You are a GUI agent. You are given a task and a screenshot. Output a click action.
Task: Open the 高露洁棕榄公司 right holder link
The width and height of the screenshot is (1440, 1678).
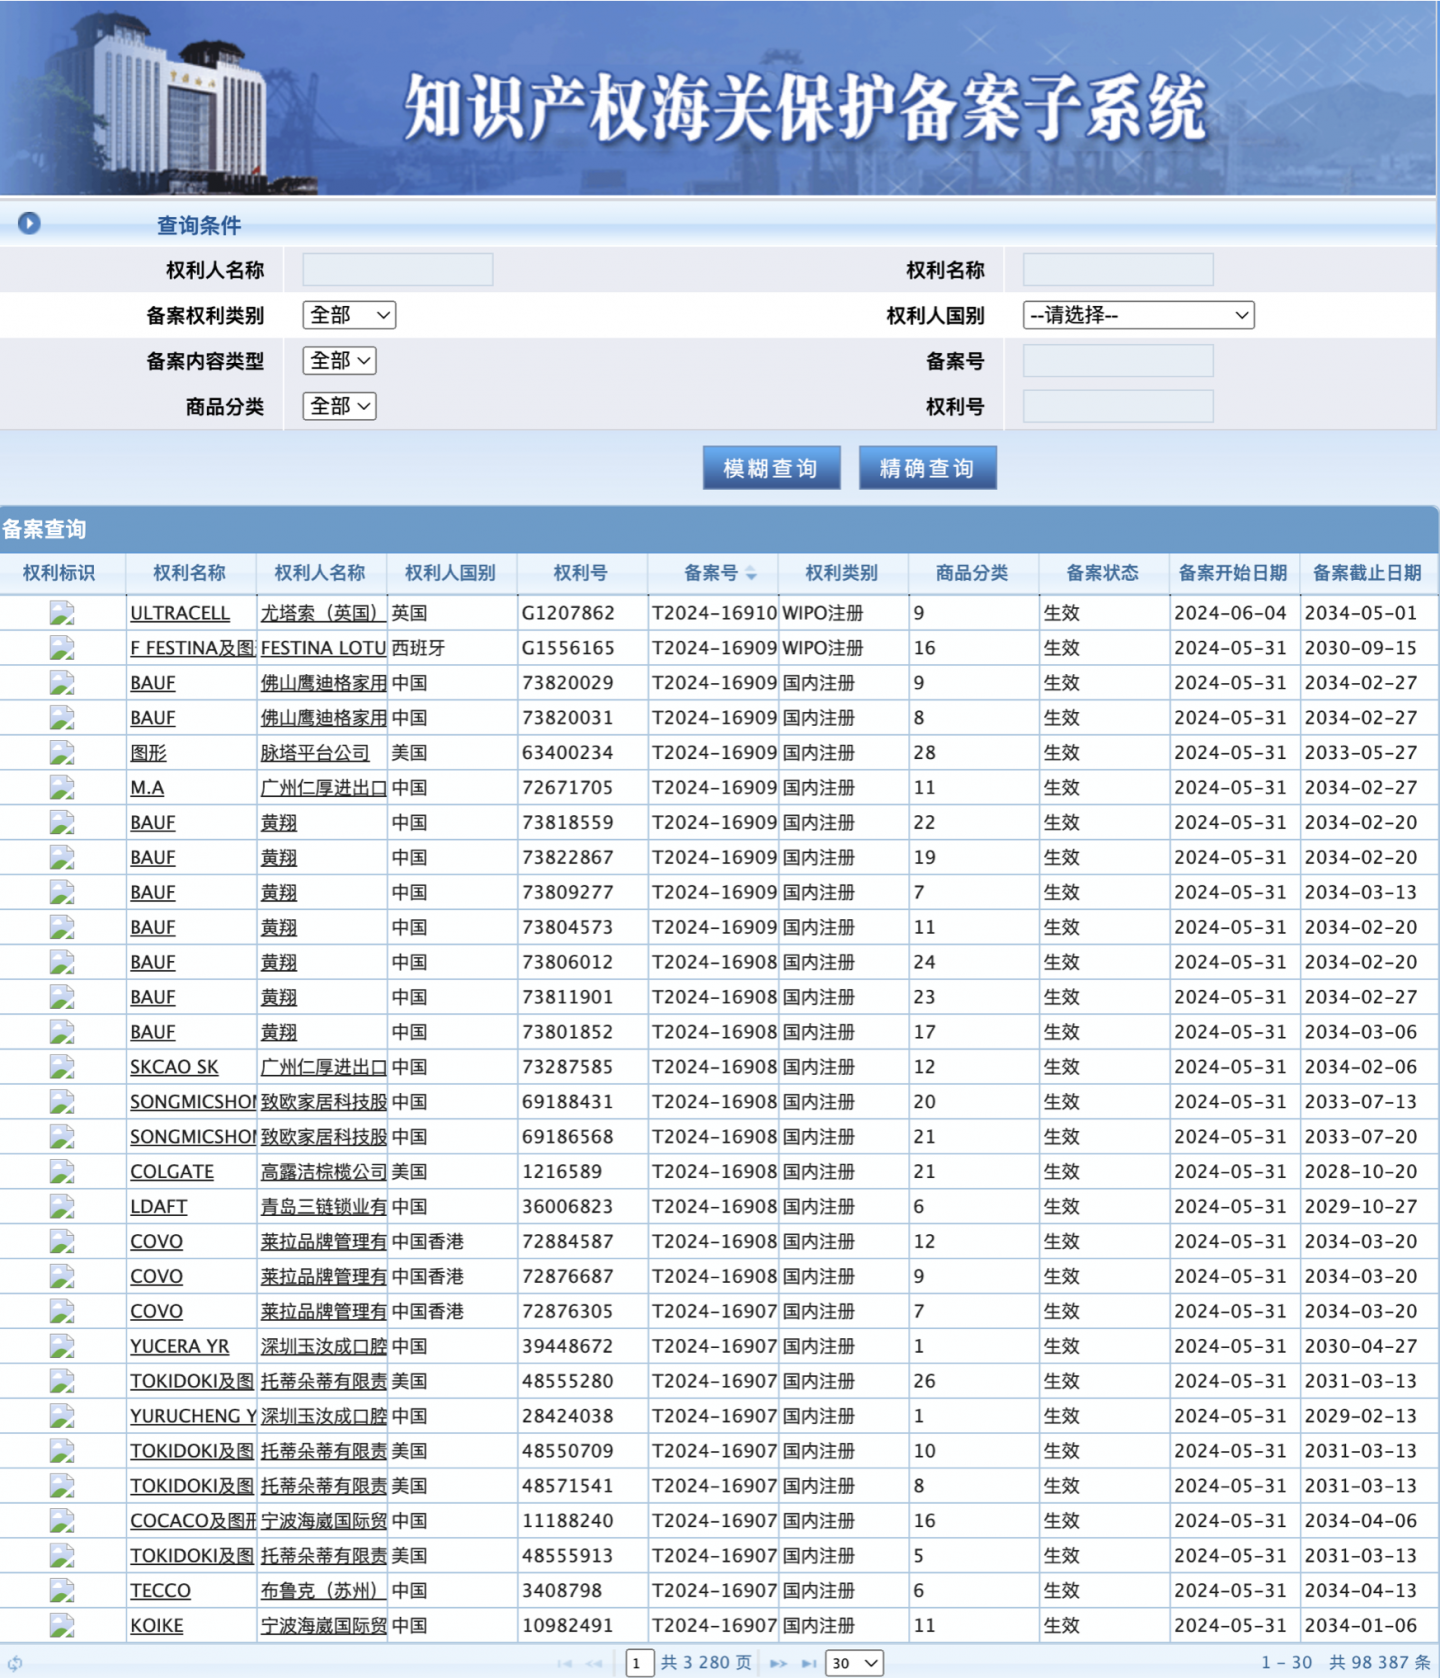coord(323,1172)
